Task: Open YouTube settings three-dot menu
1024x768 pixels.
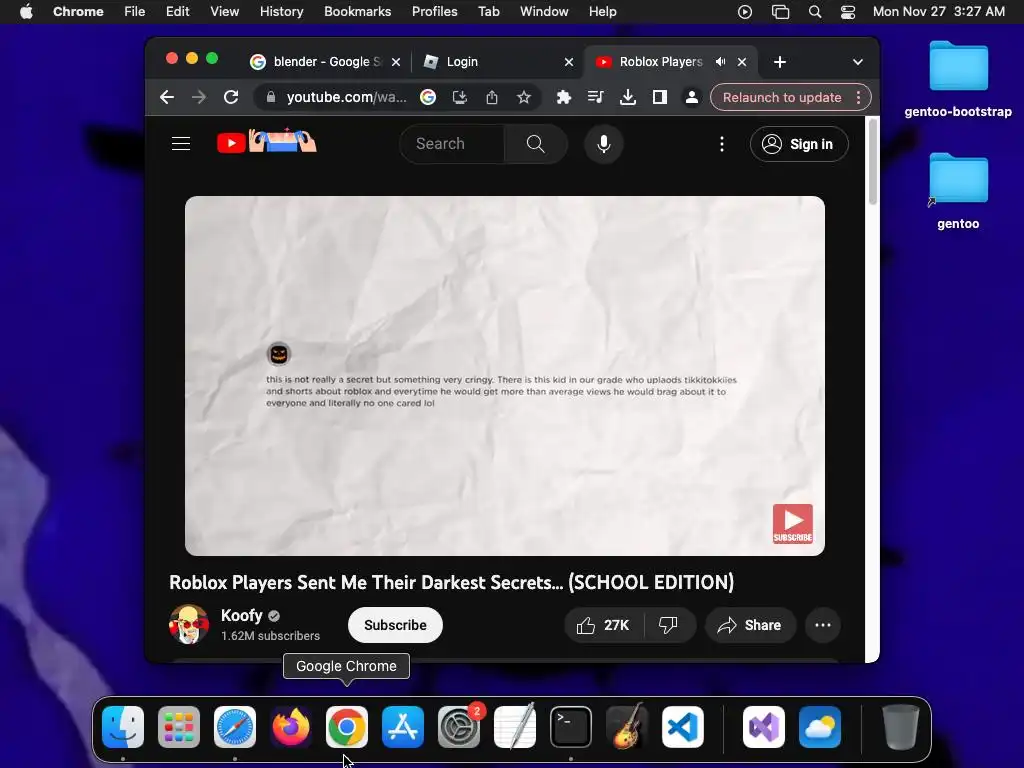Action: click(722, 144)
